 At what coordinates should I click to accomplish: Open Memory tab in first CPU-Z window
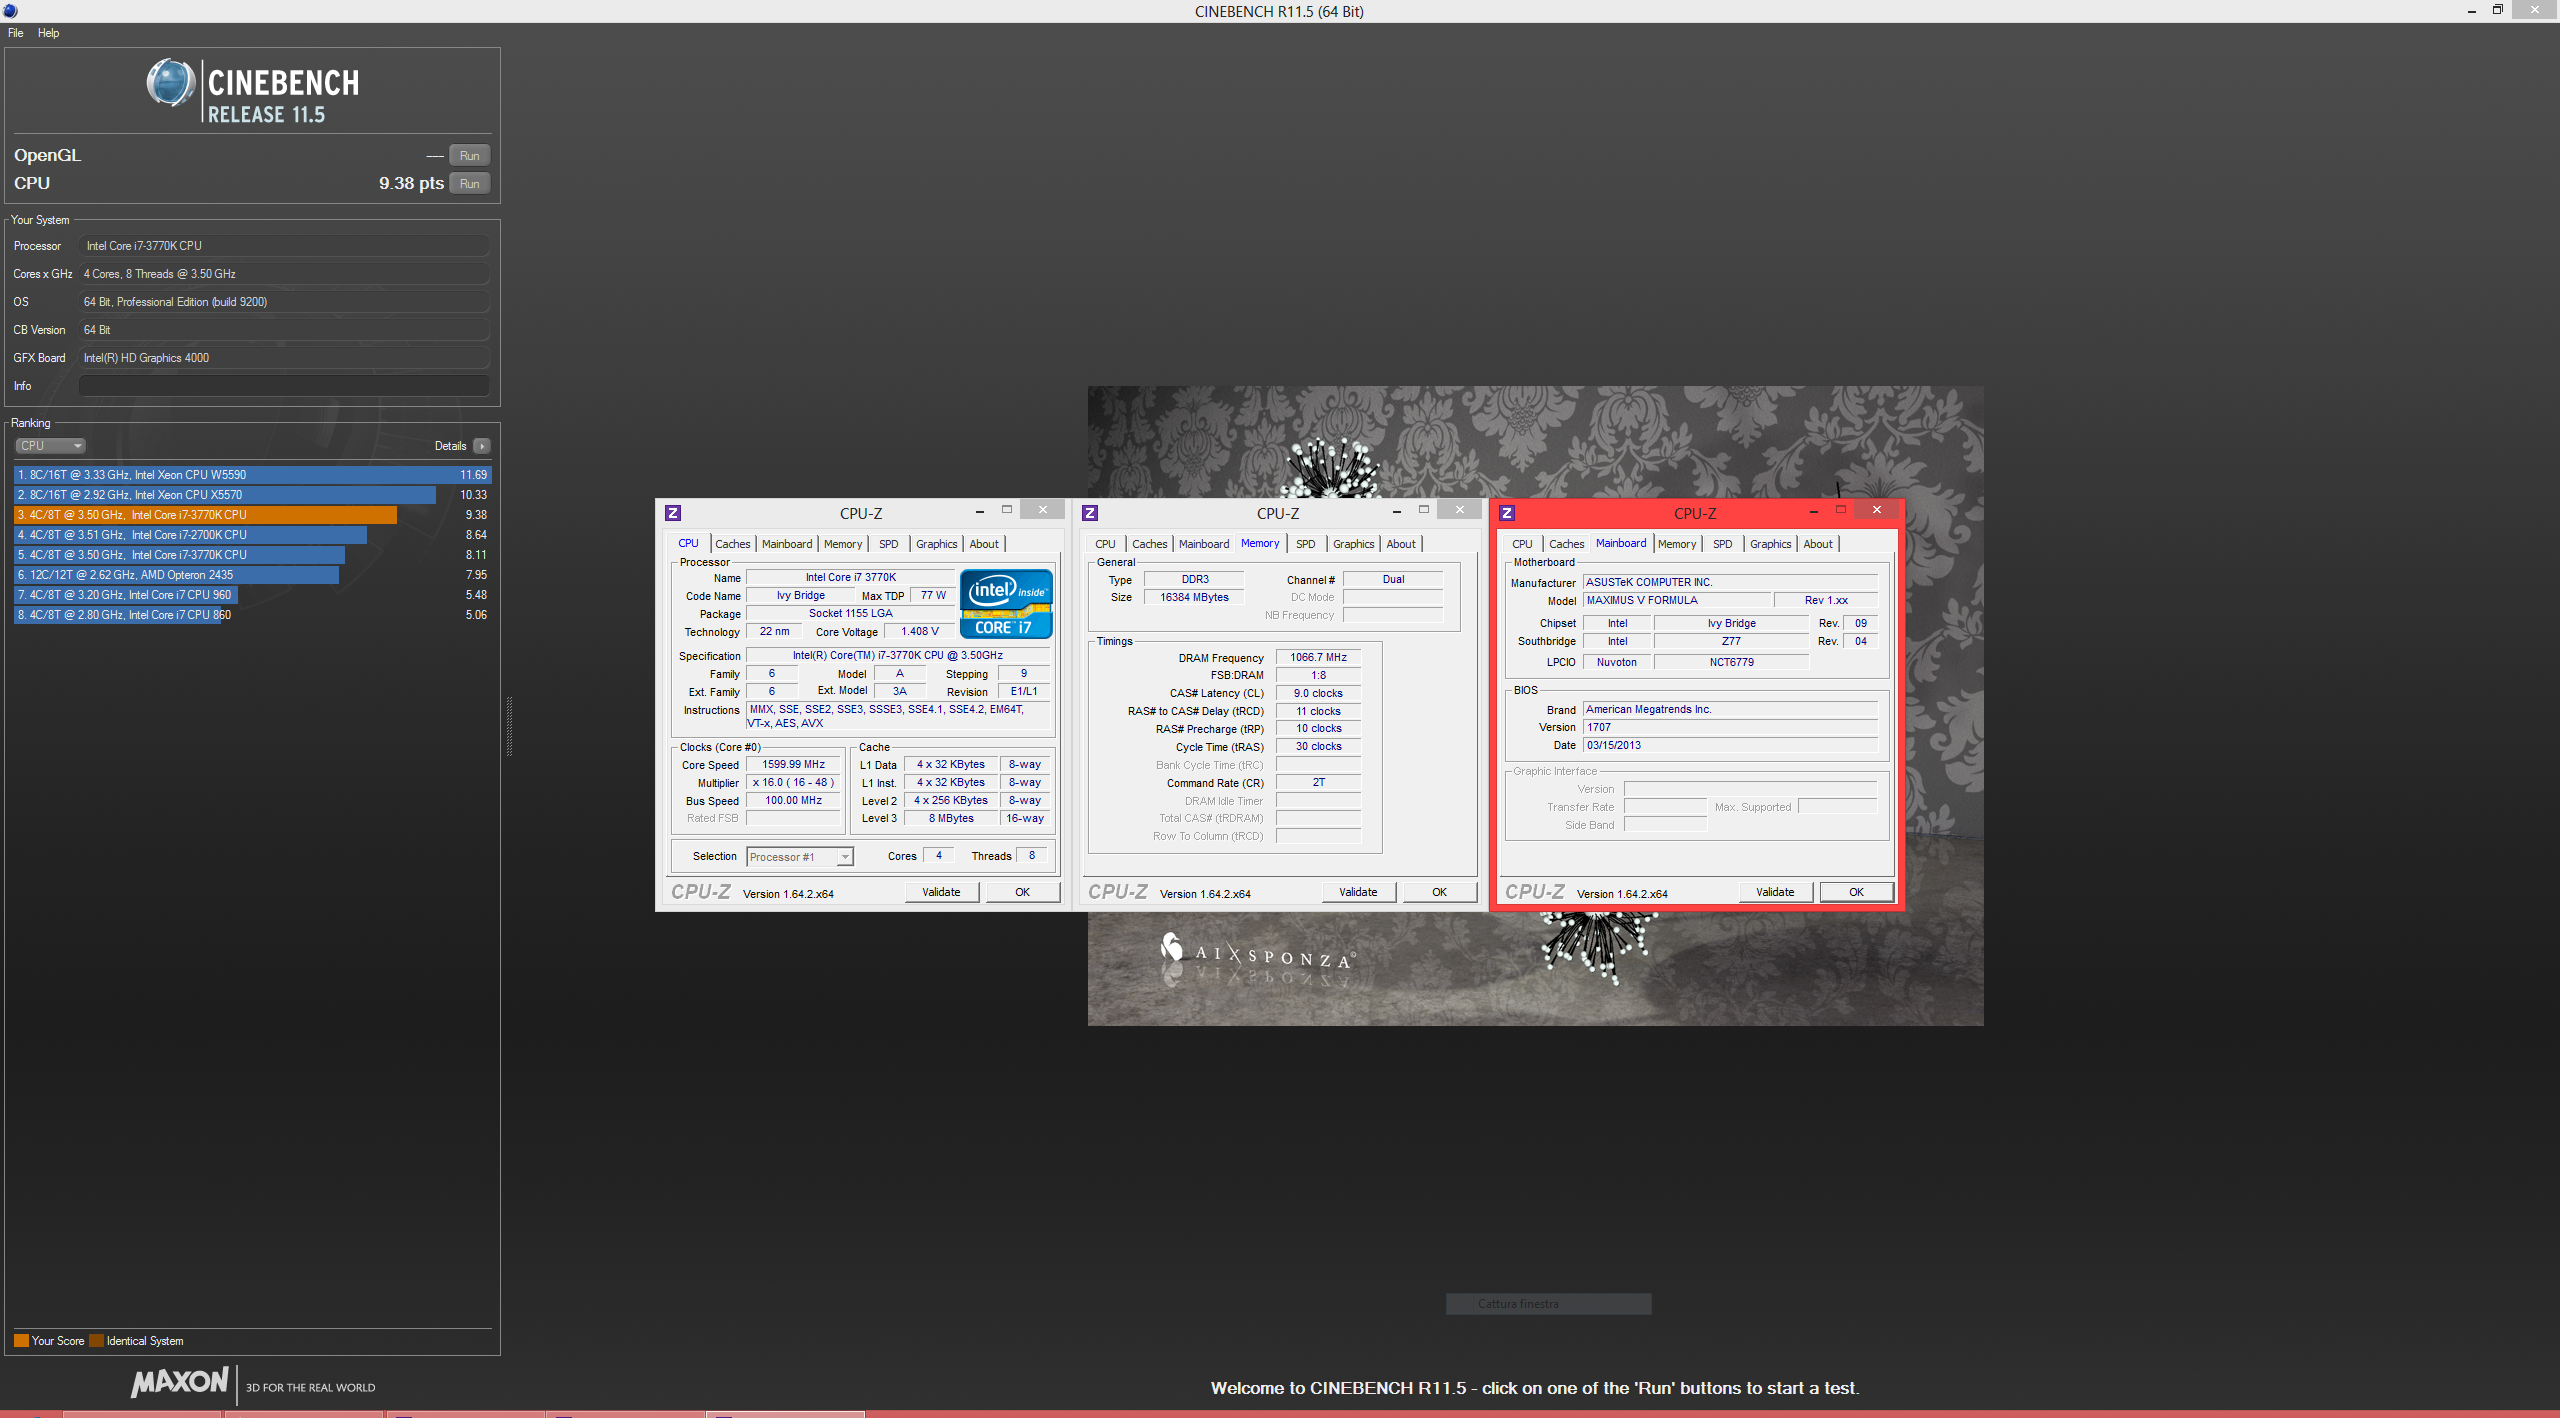click(843, 544)
